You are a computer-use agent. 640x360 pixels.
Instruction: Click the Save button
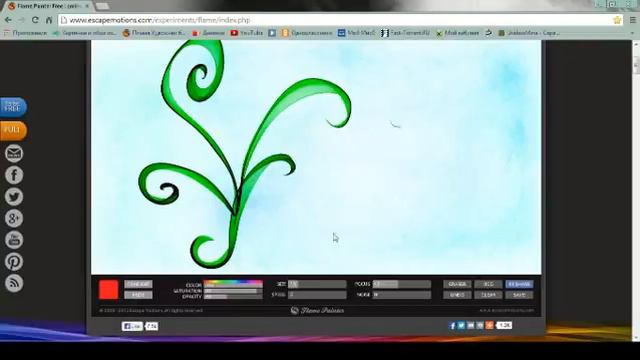tap(519, 295)
